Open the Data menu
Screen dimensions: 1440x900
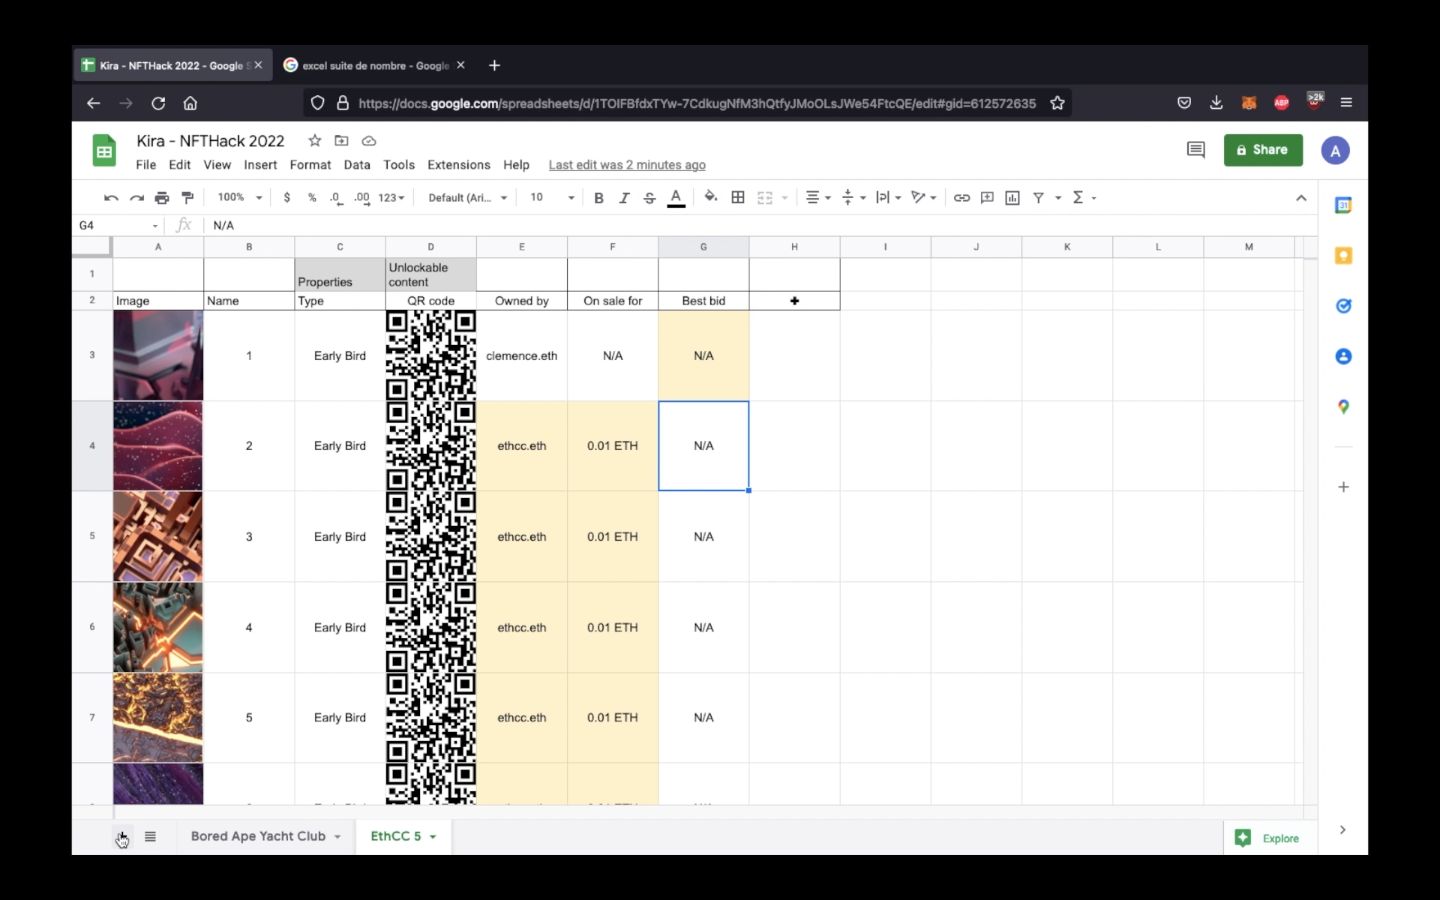[357, 165]
